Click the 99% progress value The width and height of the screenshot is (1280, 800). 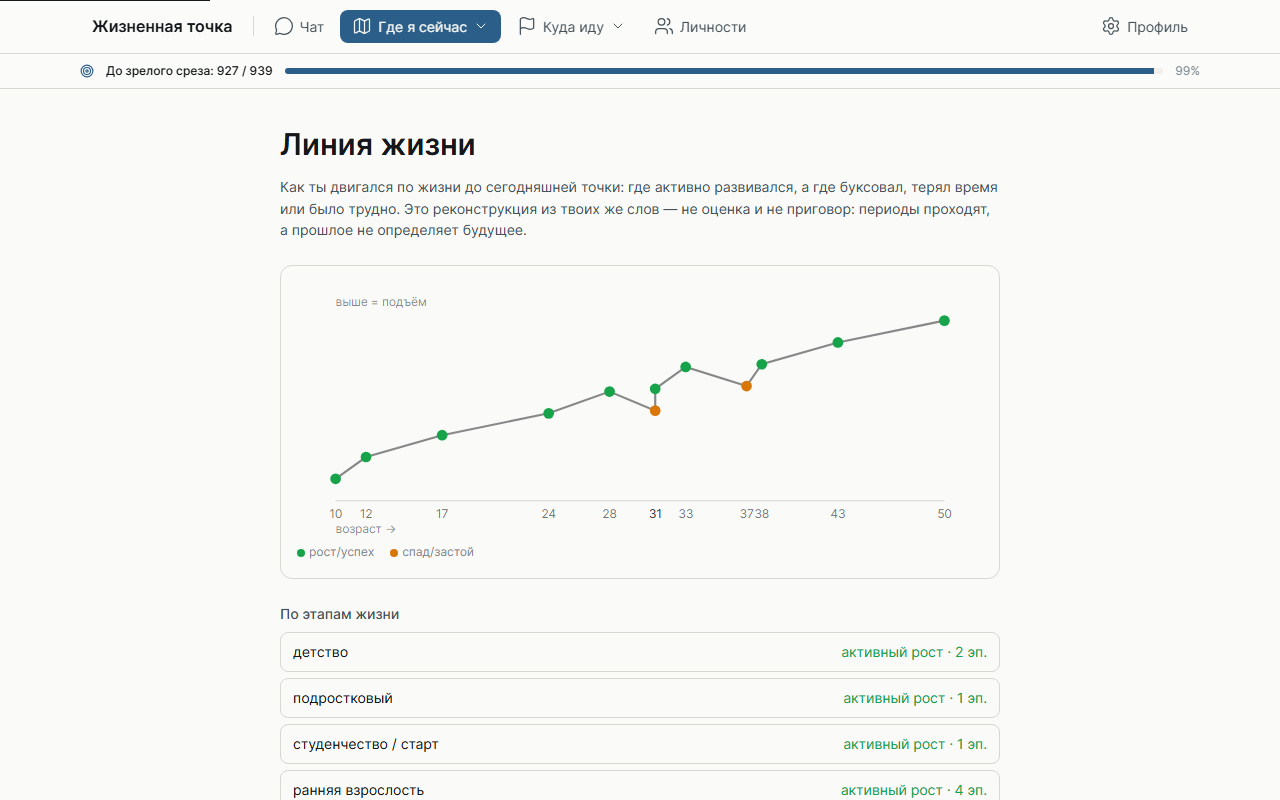[x=1187, y=71]
